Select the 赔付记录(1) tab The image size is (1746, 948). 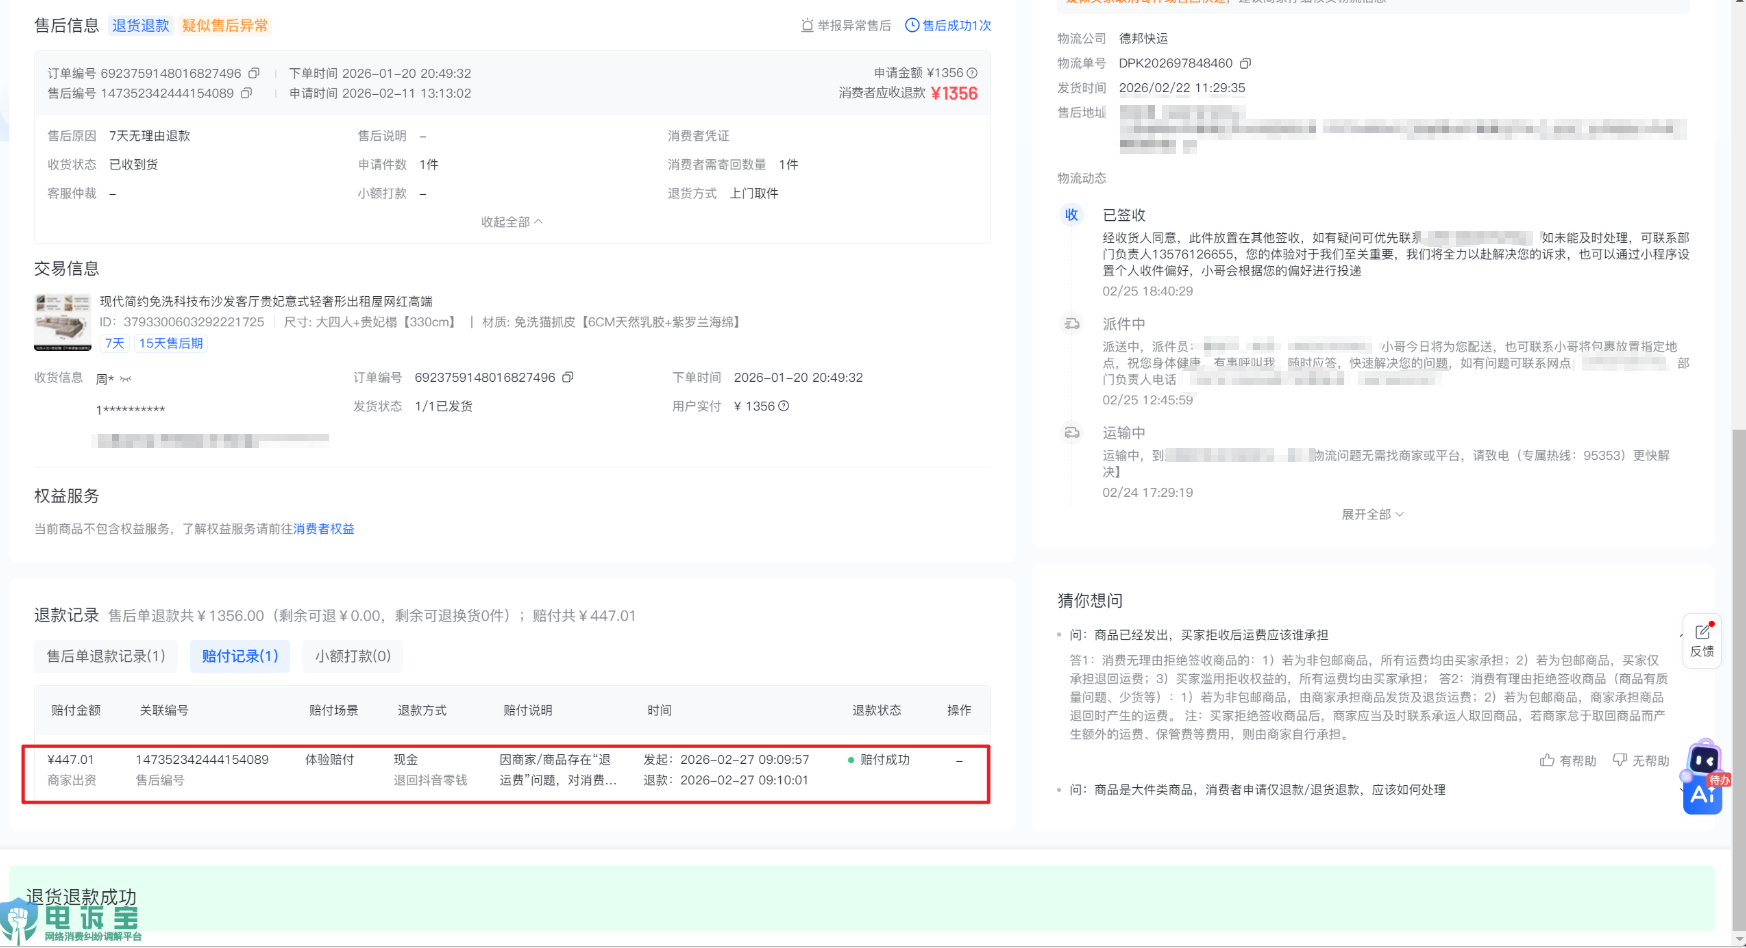tap(240, 656)
